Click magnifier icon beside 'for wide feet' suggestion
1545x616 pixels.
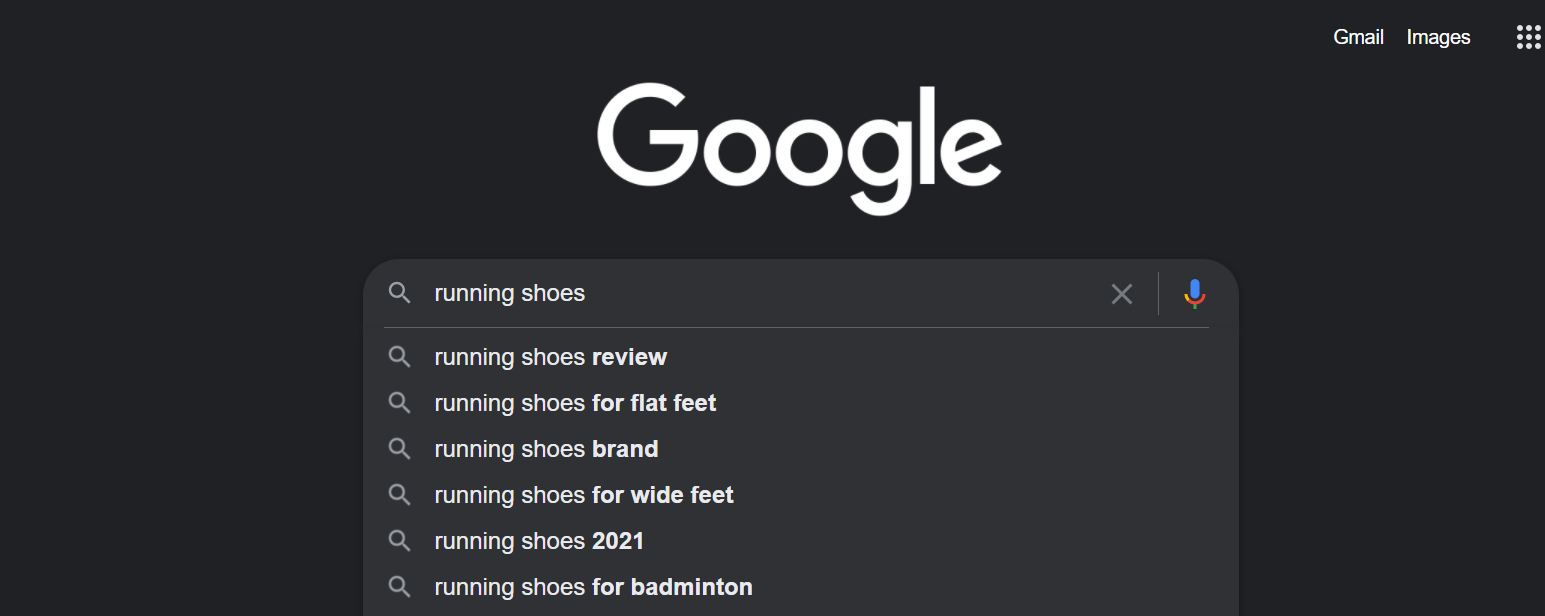[400, 495]
